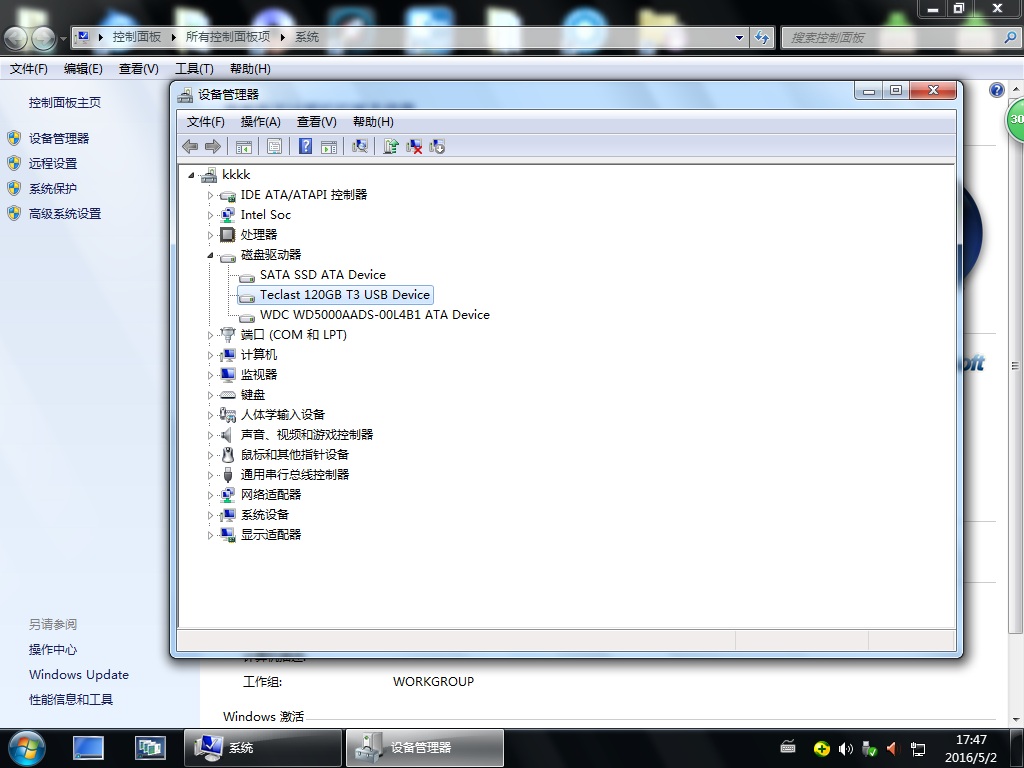Click the Safely Remove Hardware USB tray icon
This screenshot has width=1024, height=768.
point(869,748)
